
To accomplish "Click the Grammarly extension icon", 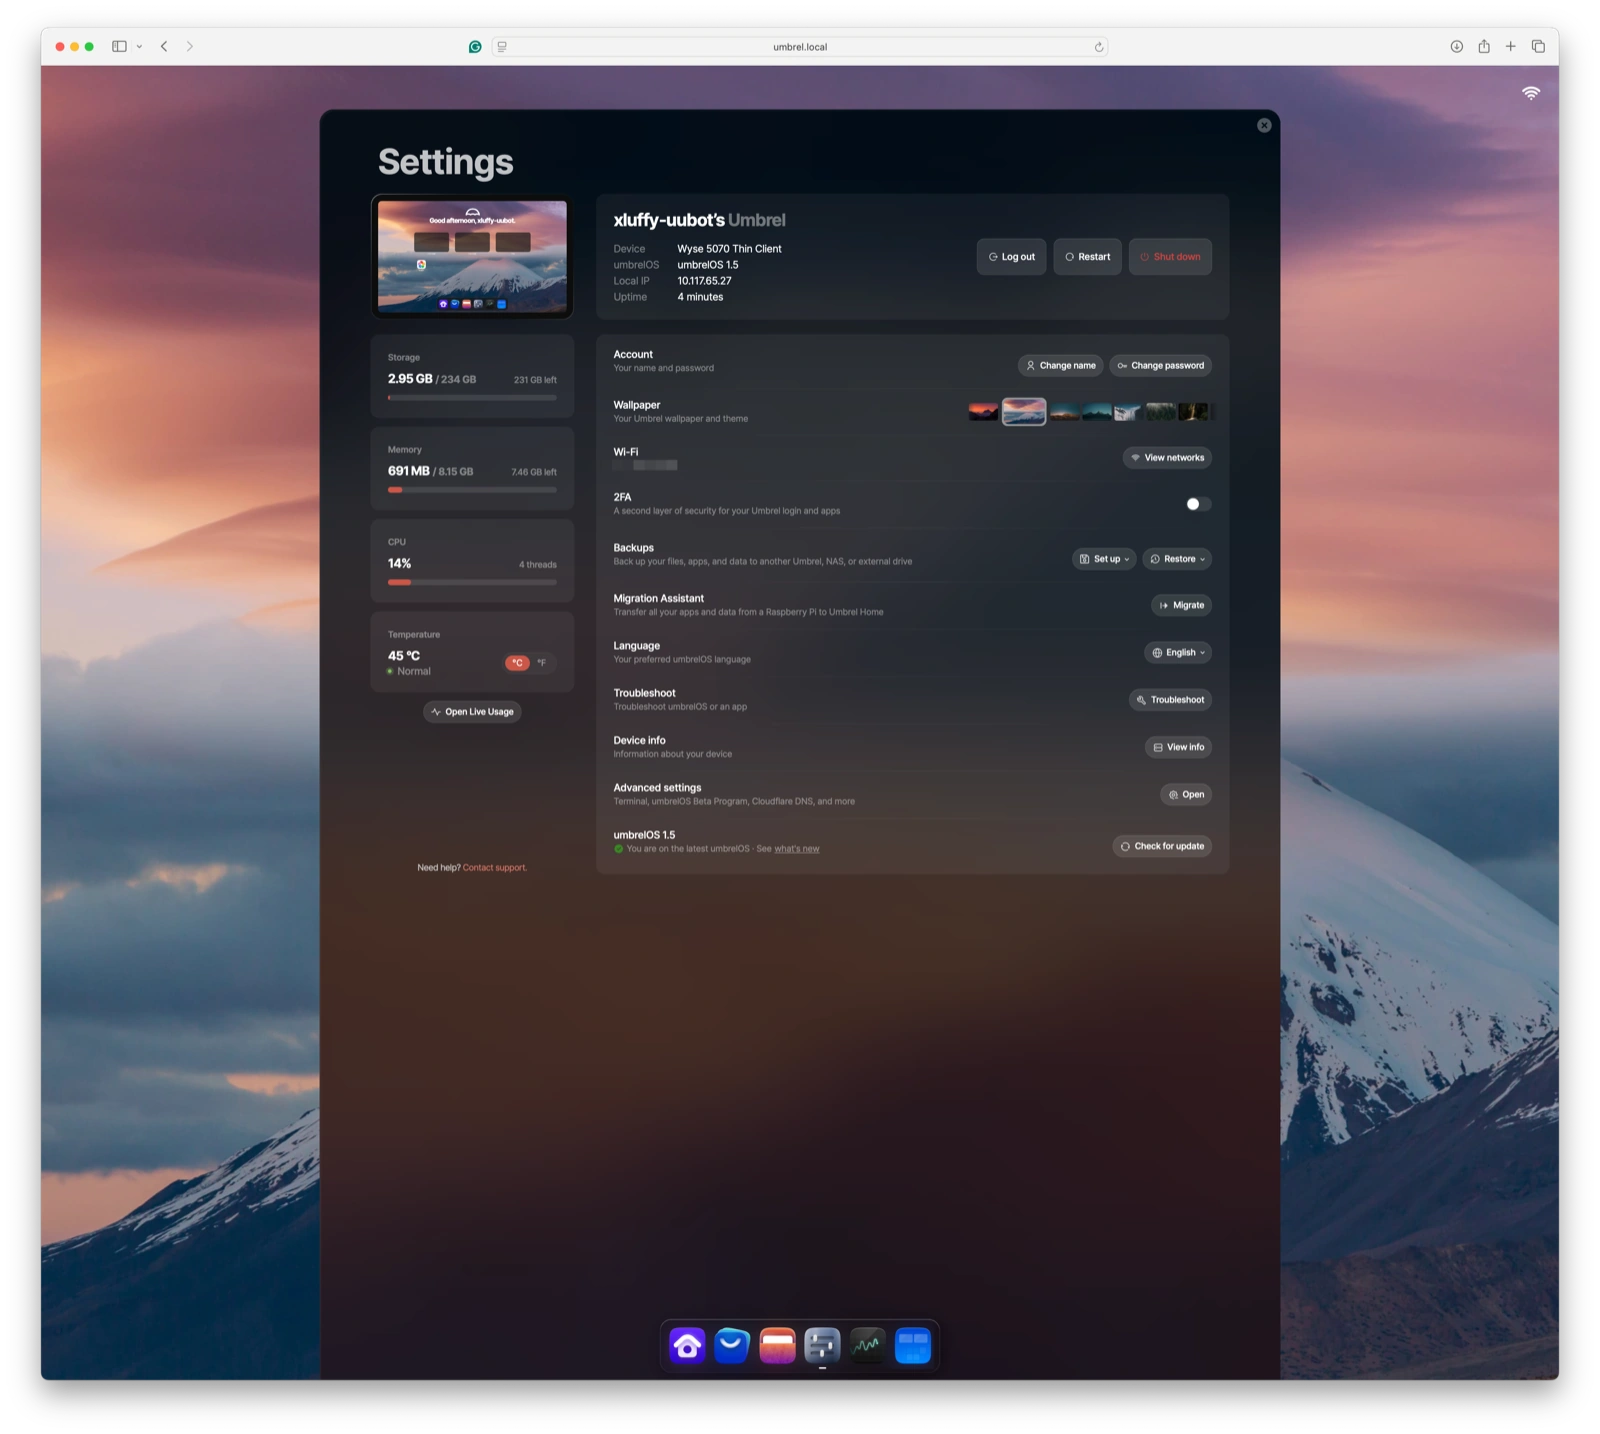I will tap(475, 47).
